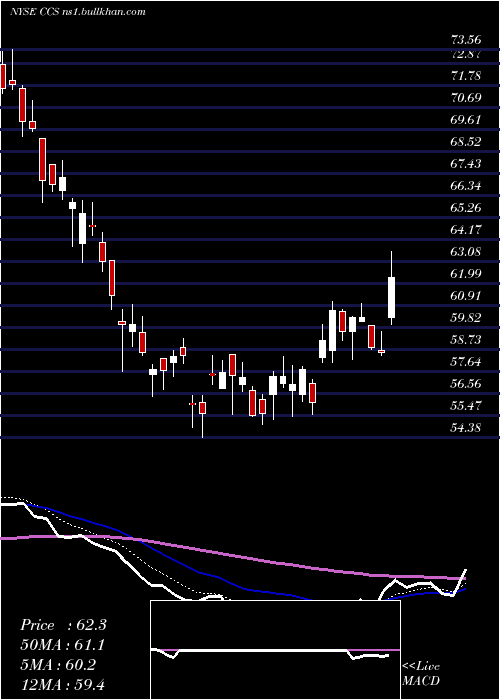
Task: Click the 66.34 price label
Action: pyautogui.click(x=466, y=185)
